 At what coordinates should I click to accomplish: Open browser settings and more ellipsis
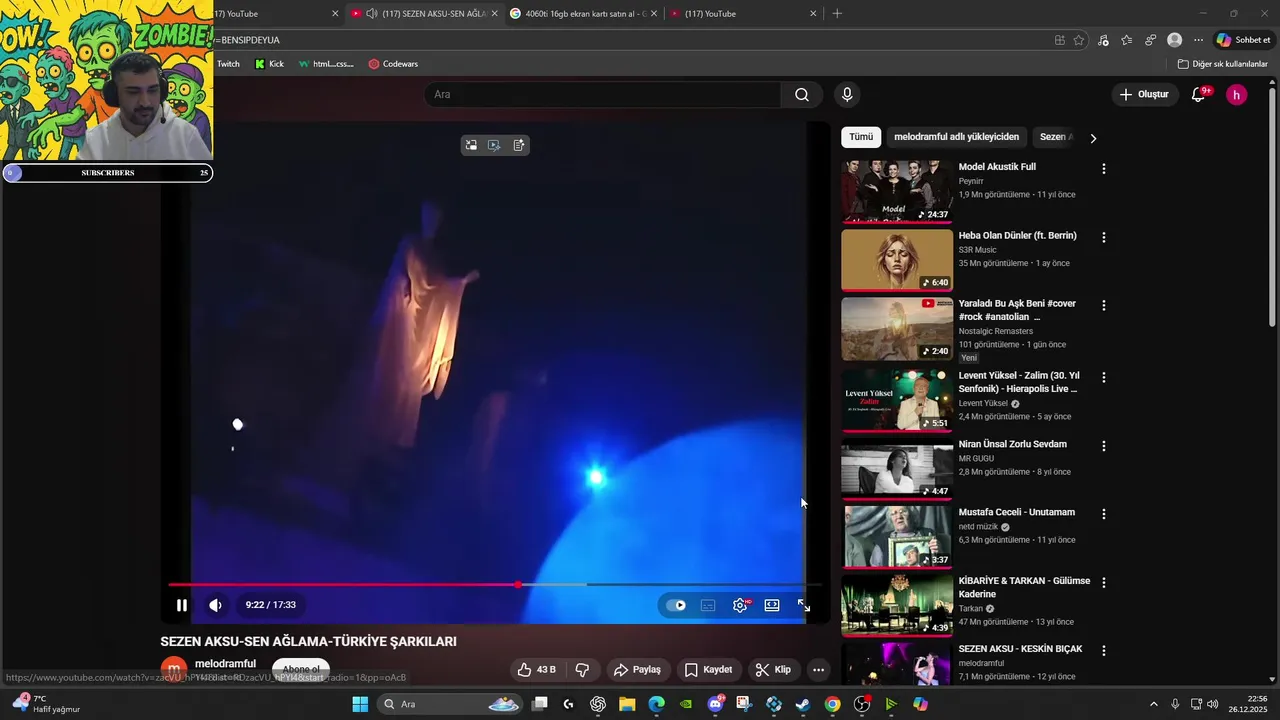point(1199,40)
